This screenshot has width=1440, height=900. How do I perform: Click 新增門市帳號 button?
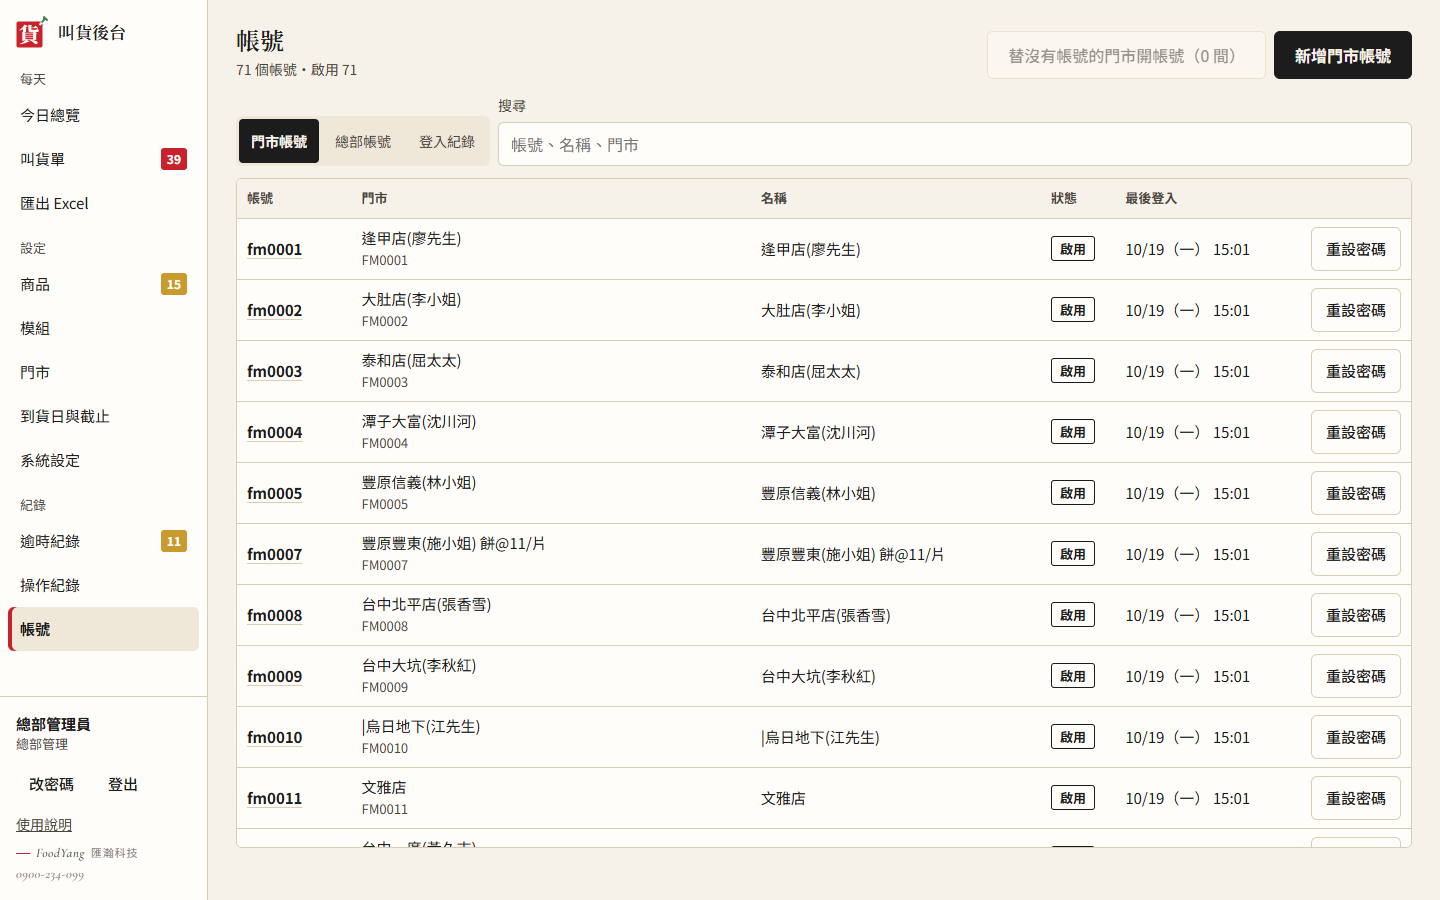coord(1343,55)
